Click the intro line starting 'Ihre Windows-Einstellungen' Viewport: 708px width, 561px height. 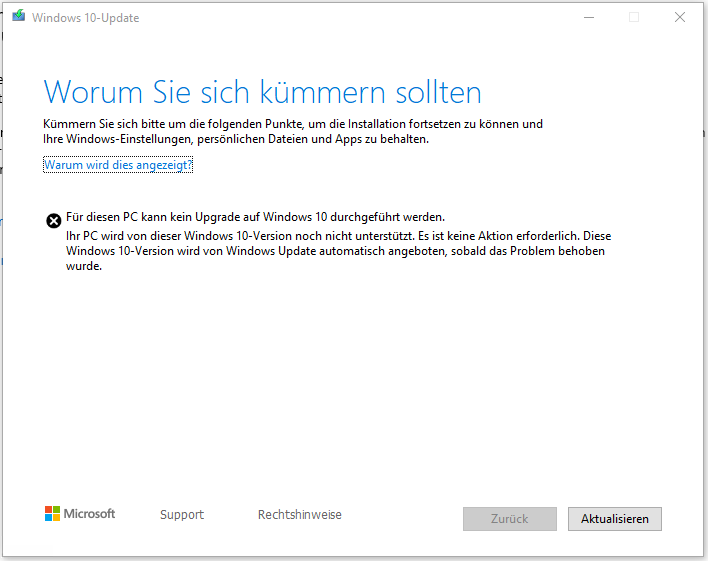coord(236,139)
